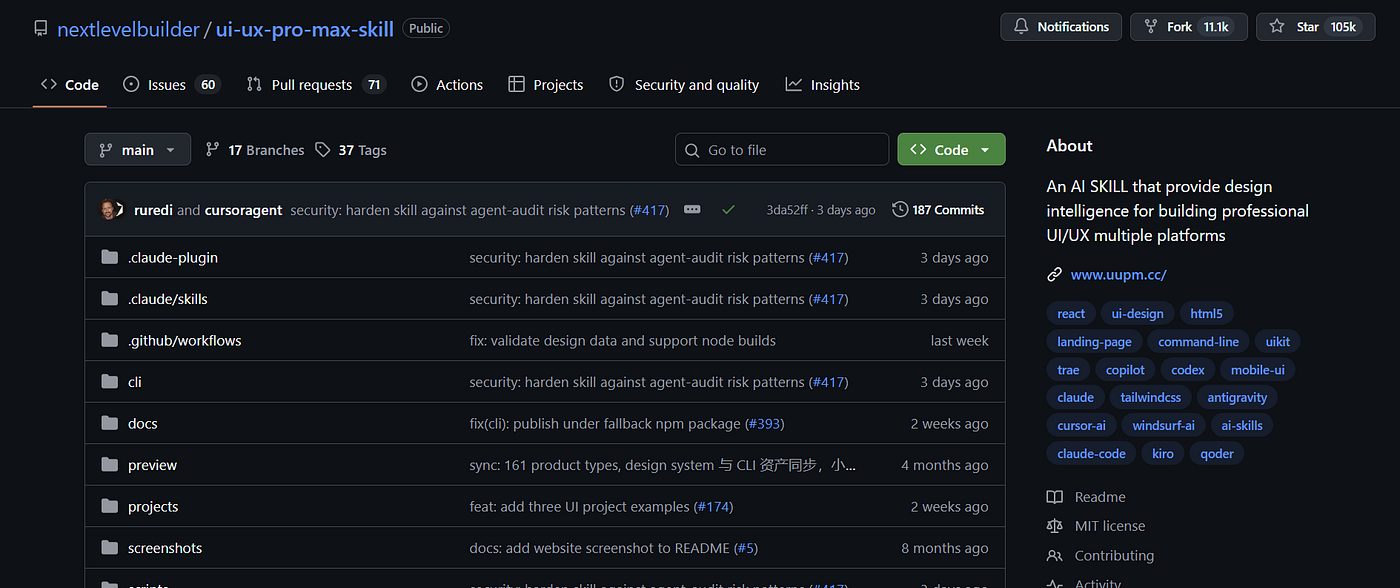Viewport: 1400px width, 588px height.
Task: Open the Issues tab
Action: [x=171, y=85]
